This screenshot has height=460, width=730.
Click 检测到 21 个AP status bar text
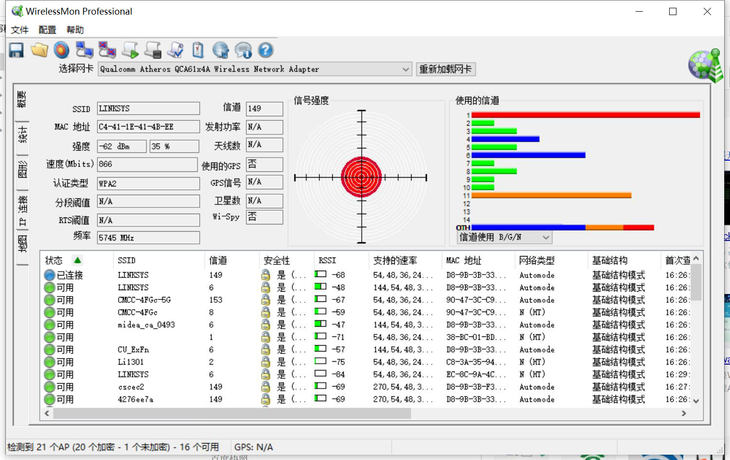(113, 447)
